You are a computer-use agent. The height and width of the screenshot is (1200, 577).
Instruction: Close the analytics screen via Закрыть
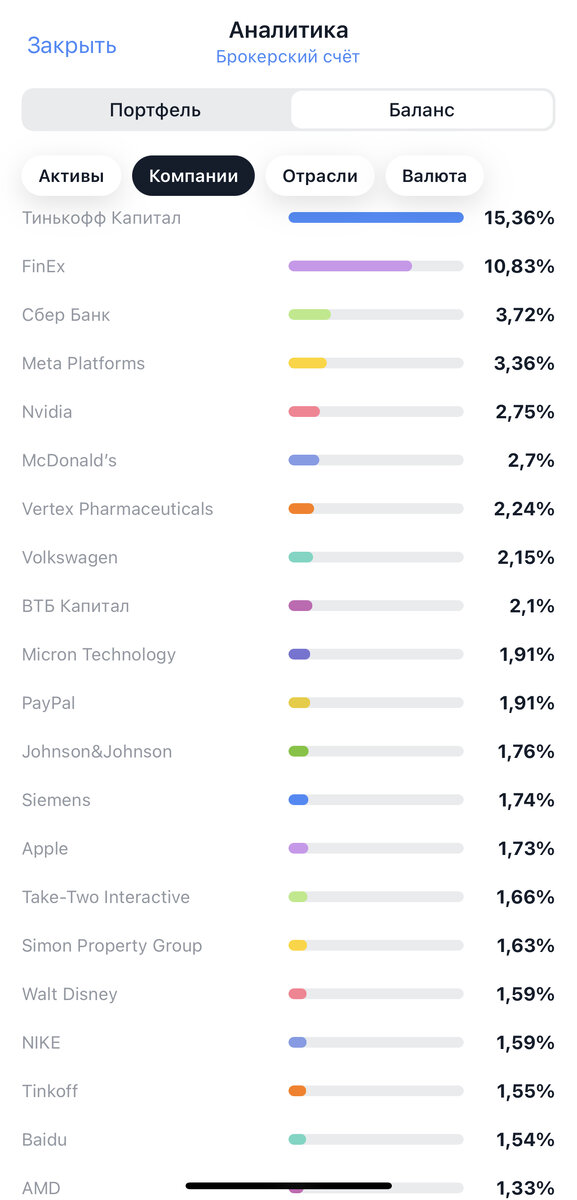pos(70,46)
